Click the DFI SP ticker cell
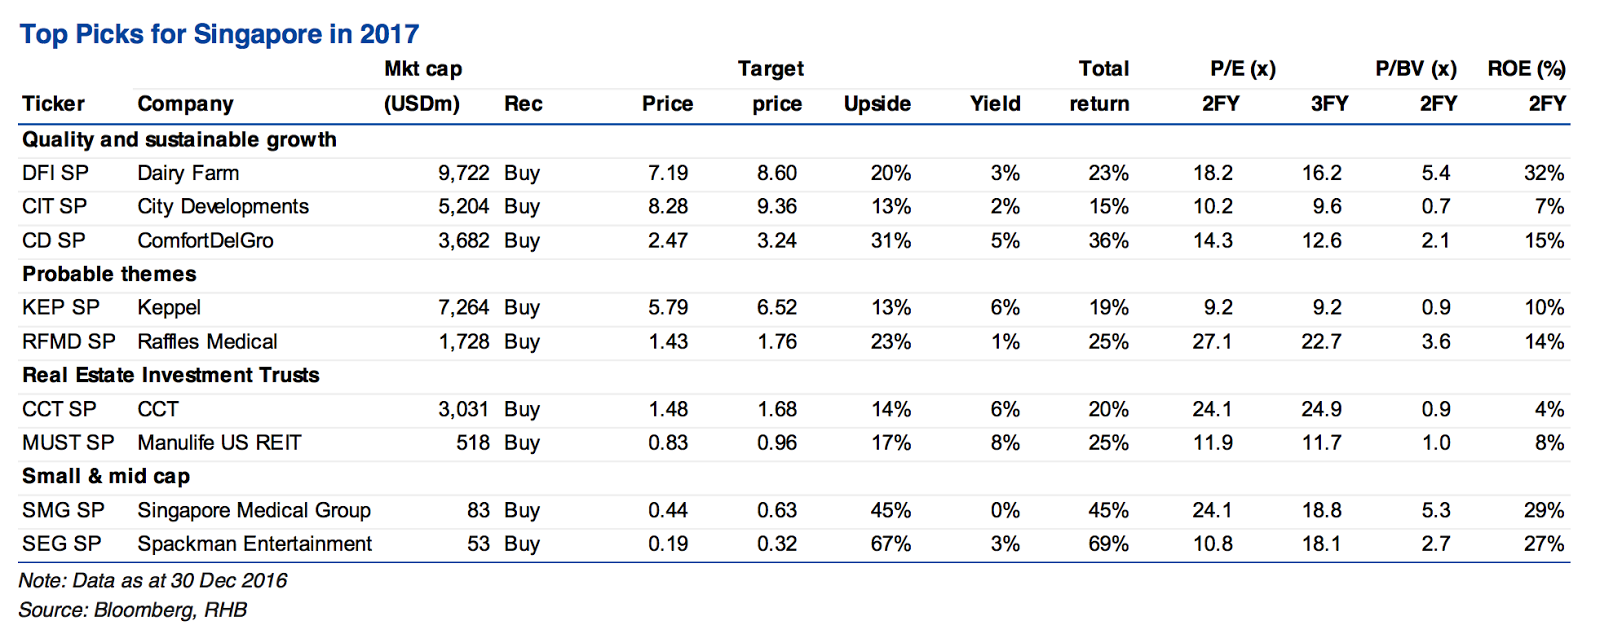 (55, 173)
